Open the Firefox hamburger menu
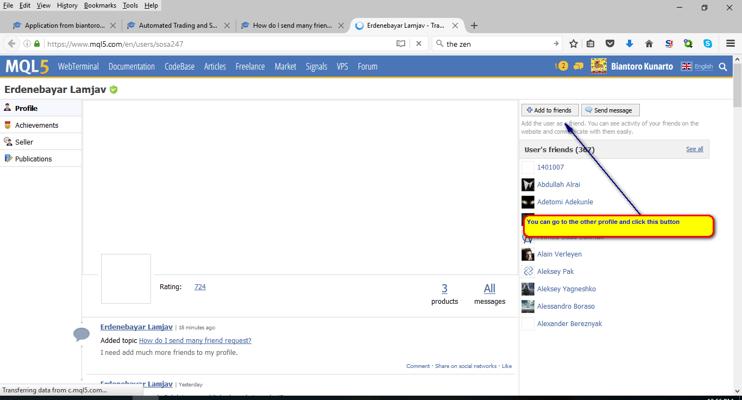 730,44
